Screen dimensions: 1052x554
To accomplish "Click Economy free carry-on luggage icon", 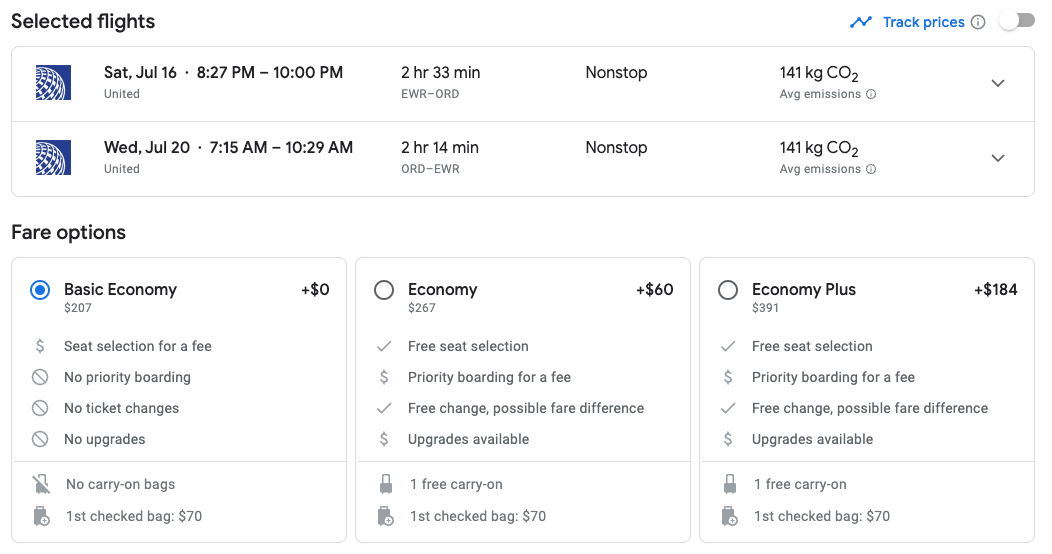I will pos(385,485).
